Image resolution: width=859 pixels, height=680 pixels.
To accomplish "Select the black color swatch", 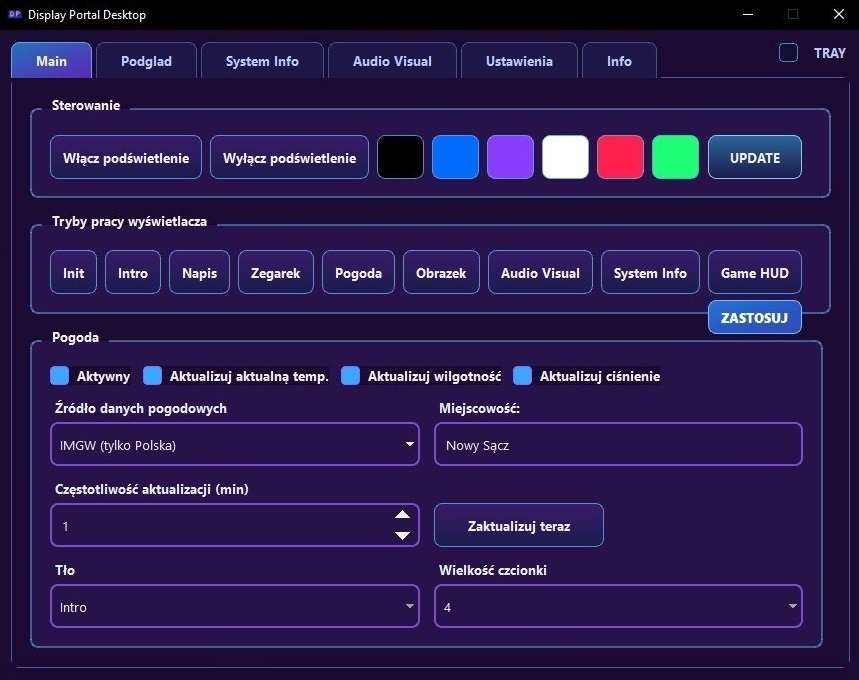I will [x=400, y=157].
